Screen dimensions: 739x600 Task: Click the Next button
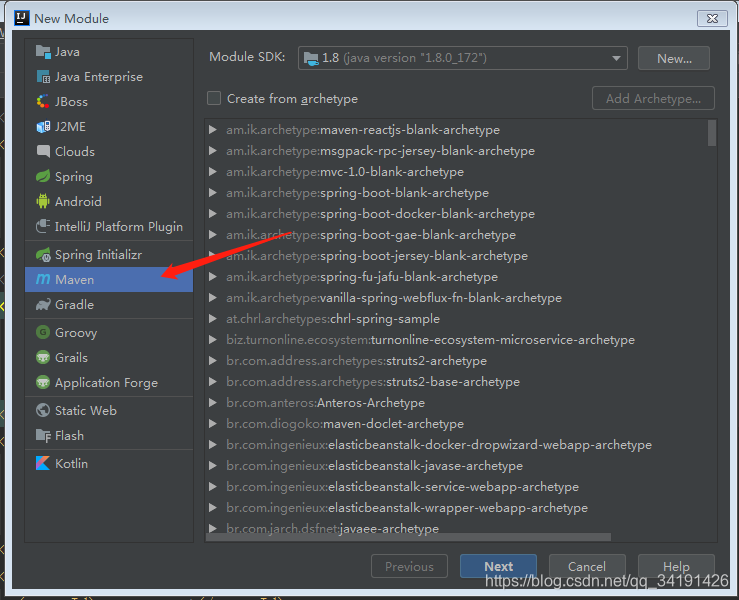[x=498, y=566]
